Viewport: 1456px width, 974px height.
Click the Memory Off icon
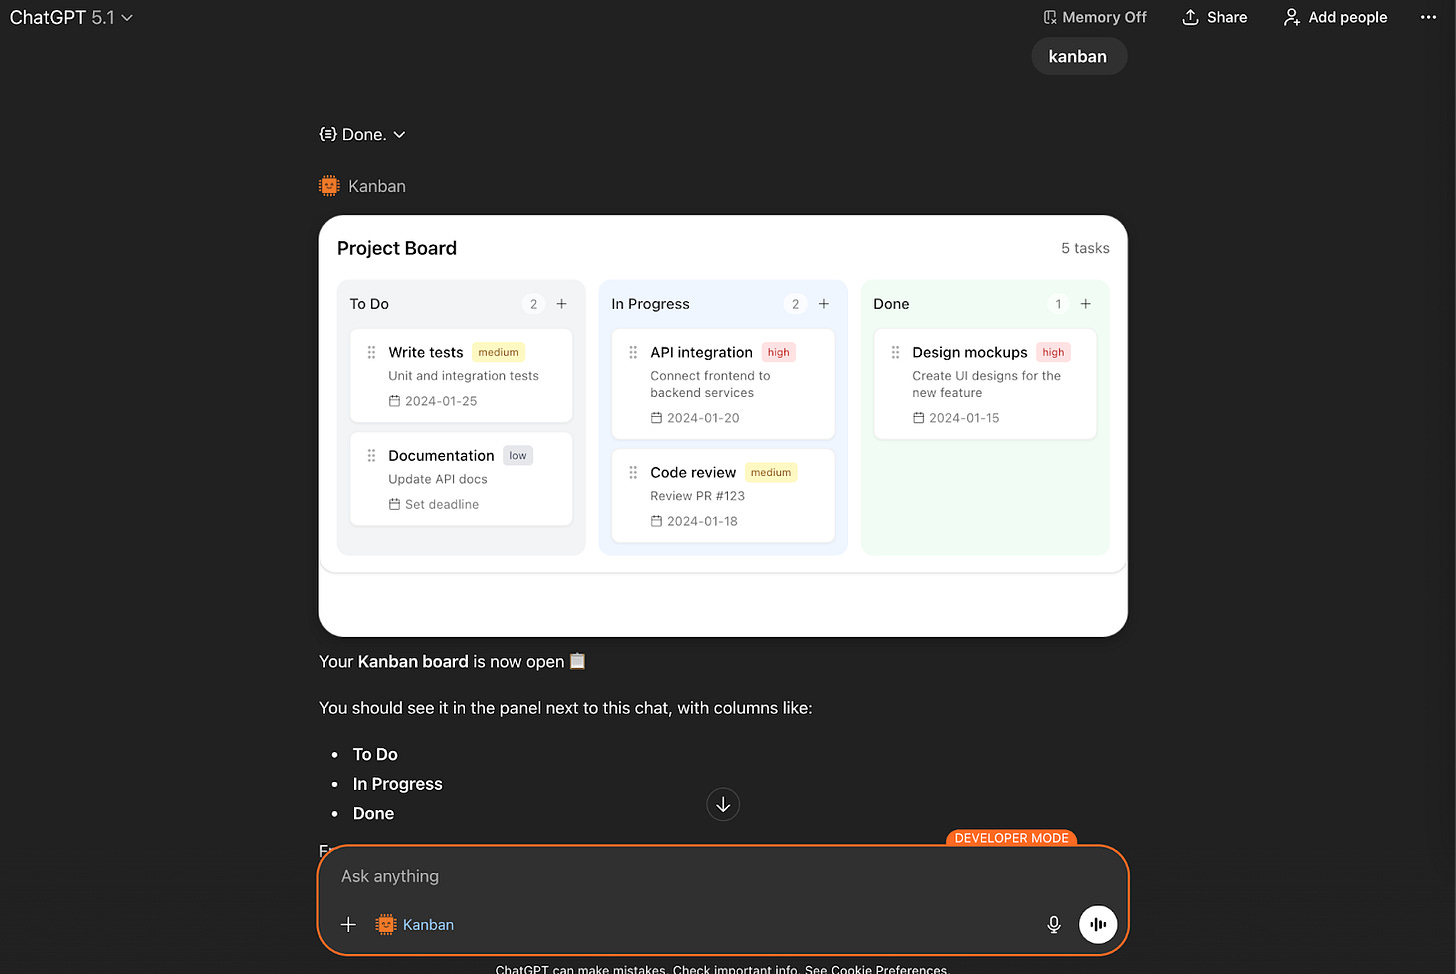(1049, 17)
